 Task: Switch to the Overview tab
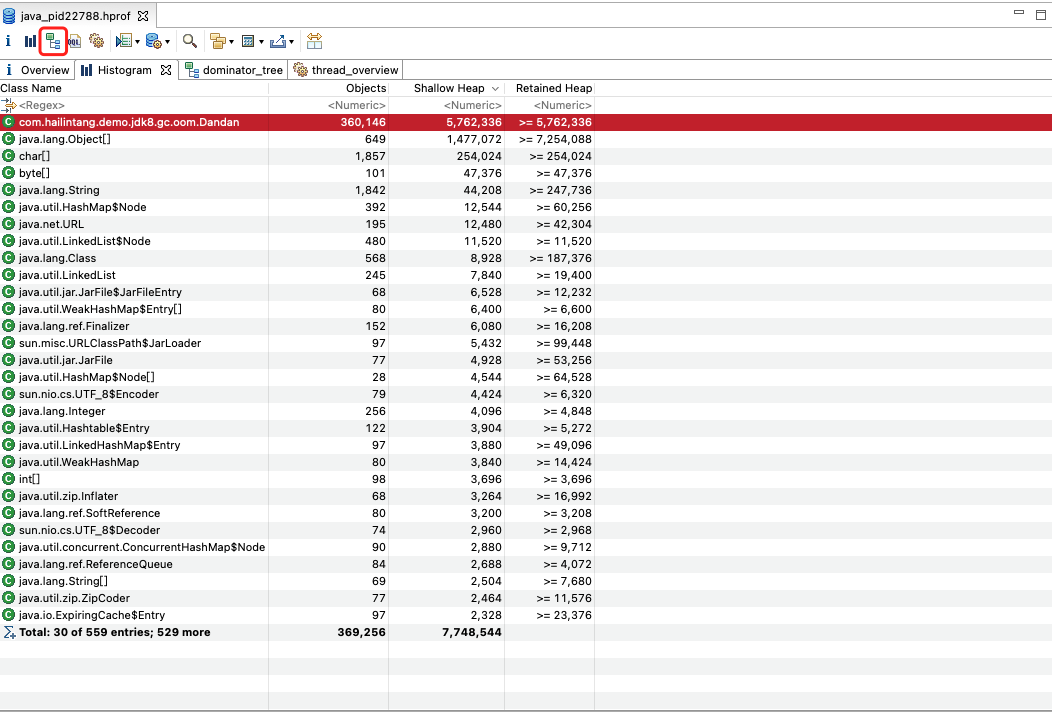point(38,70)
